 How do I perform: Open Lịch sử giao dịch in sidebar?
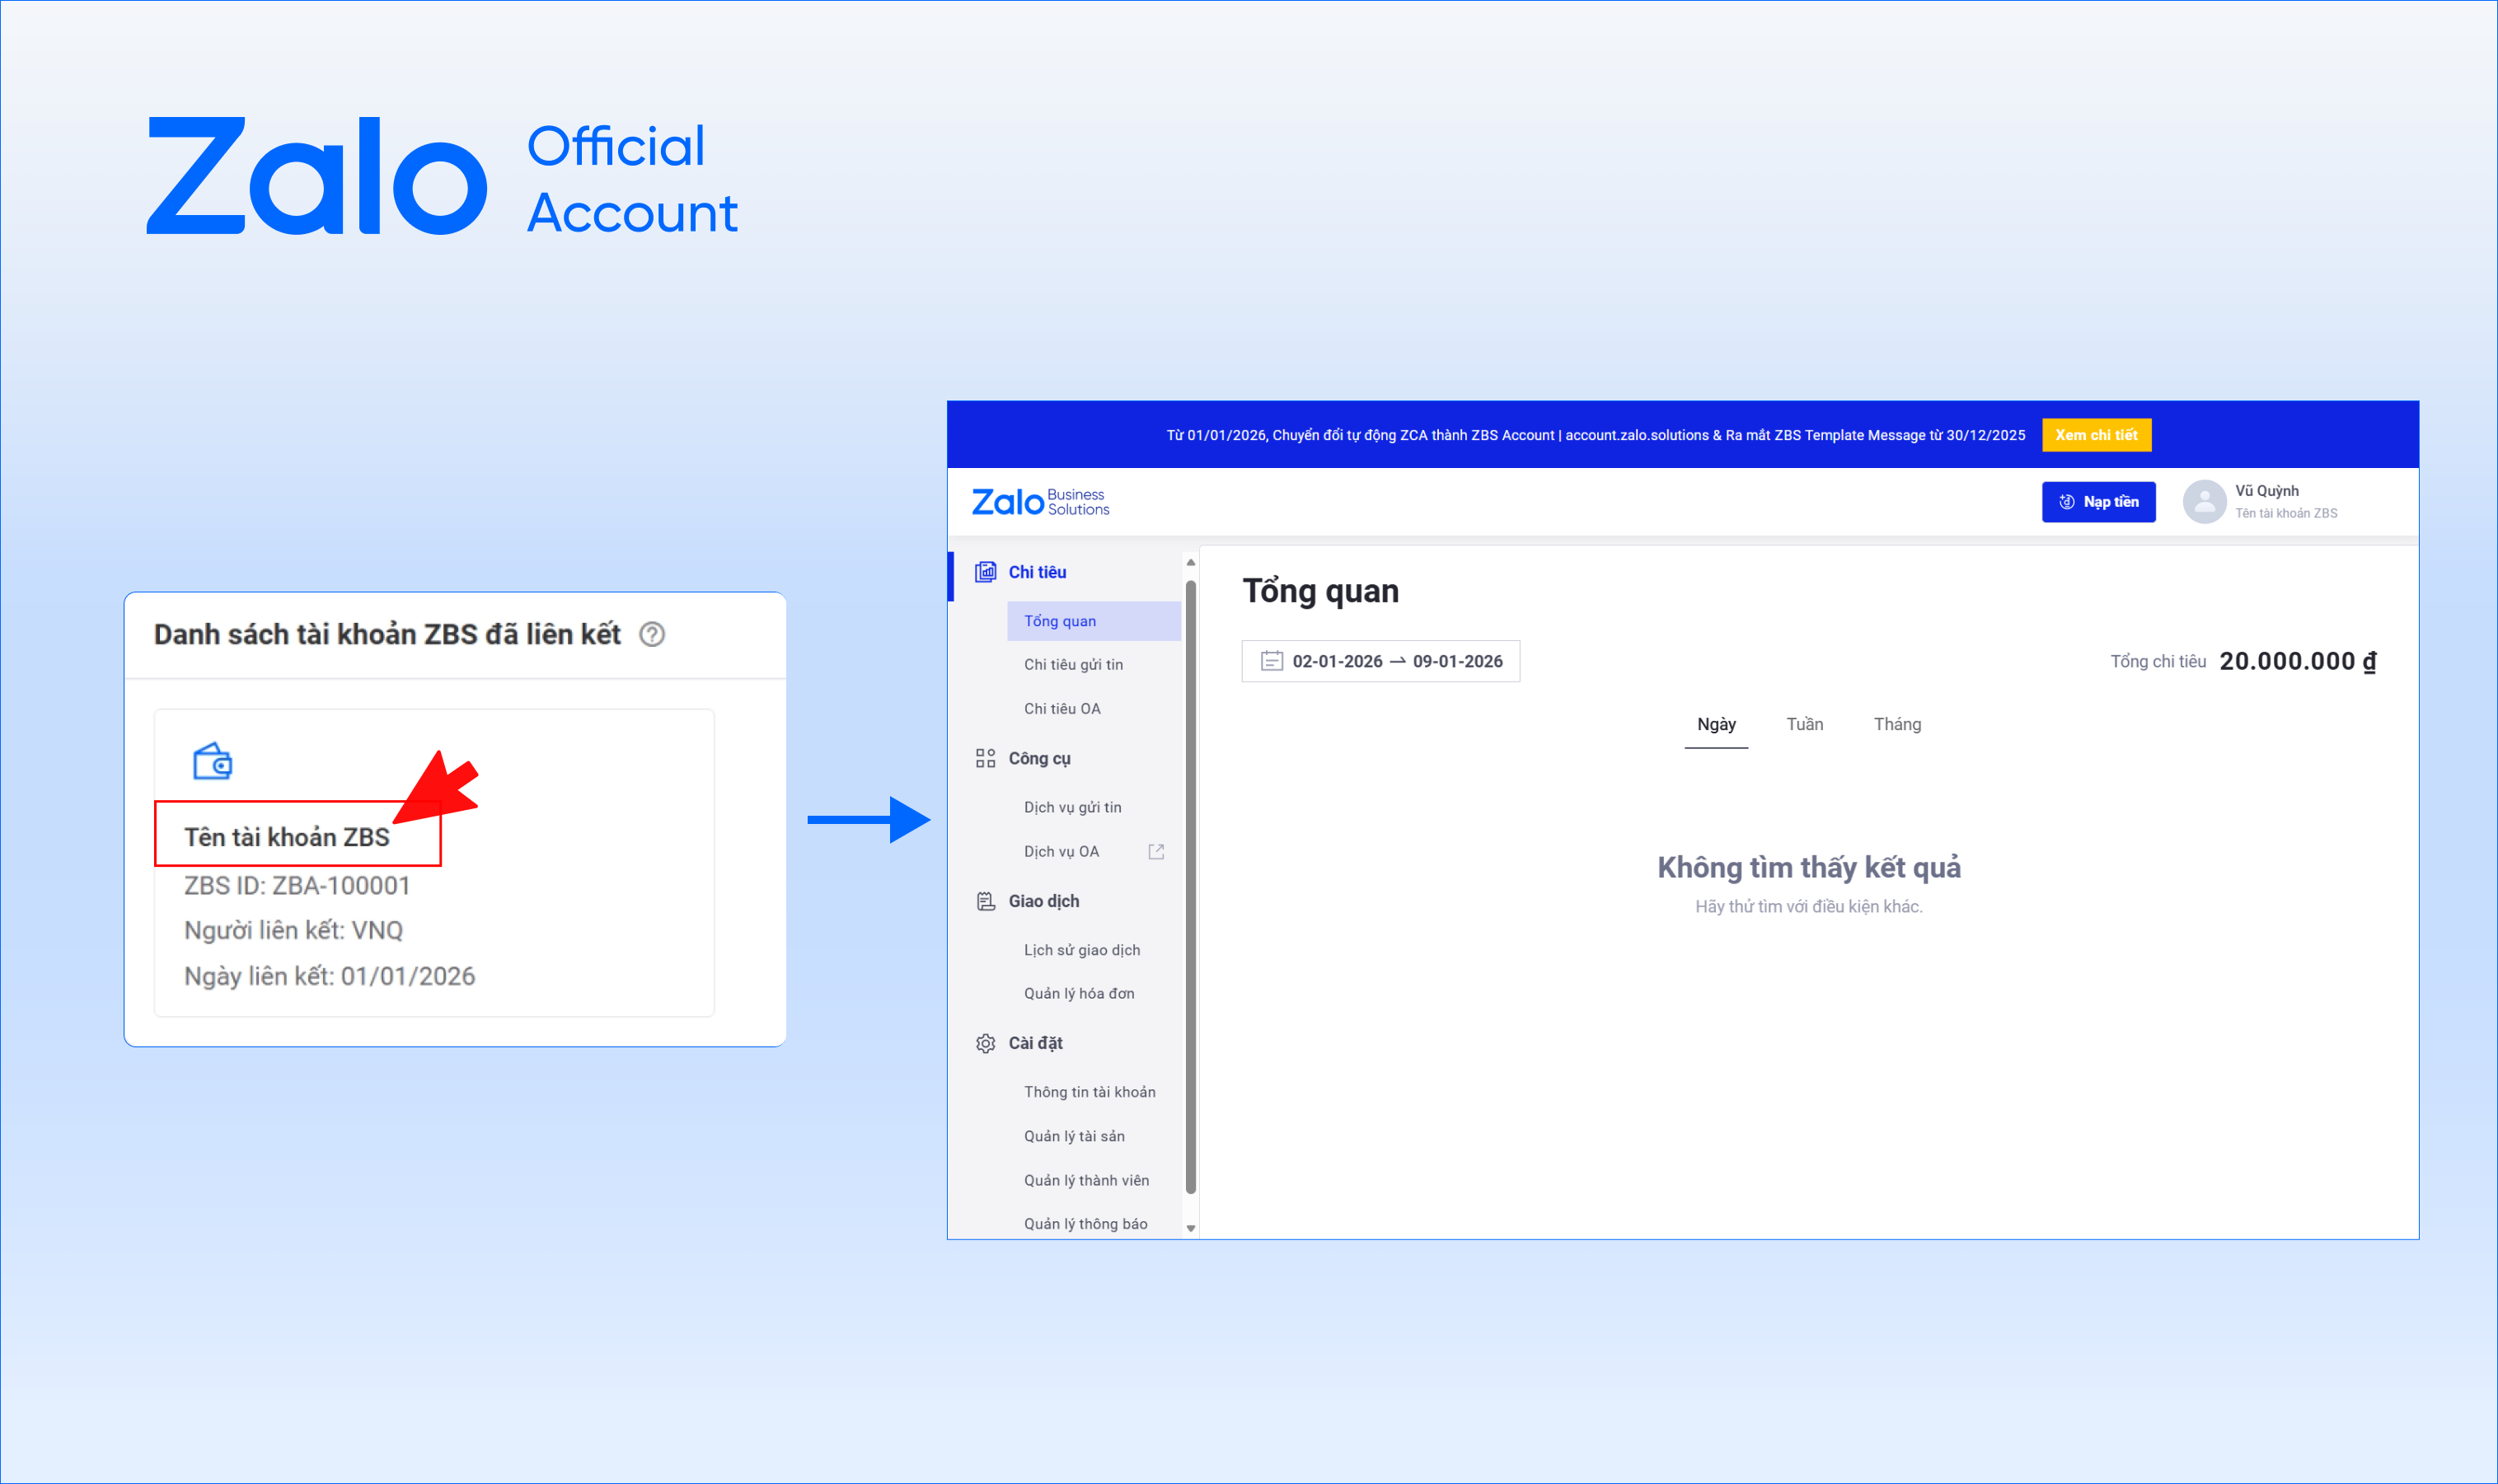[1081, 950]
